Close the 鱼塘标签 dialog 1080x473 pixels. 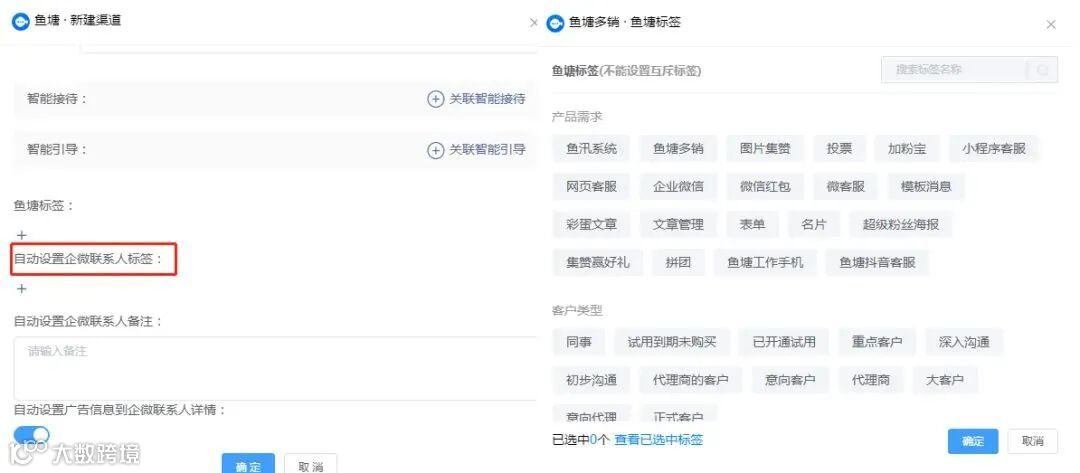tap(1051, 25)
